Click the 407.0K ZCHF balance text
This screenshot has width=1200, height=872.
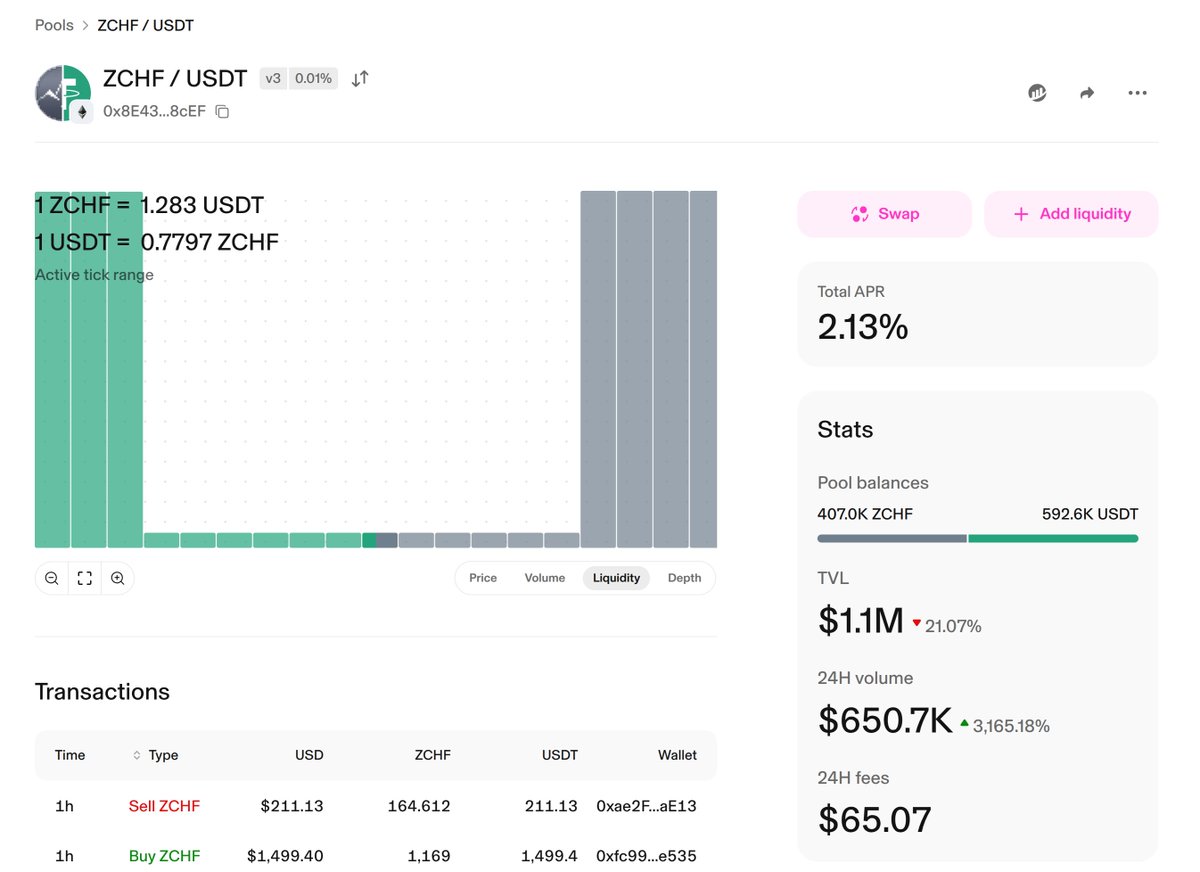865,514
